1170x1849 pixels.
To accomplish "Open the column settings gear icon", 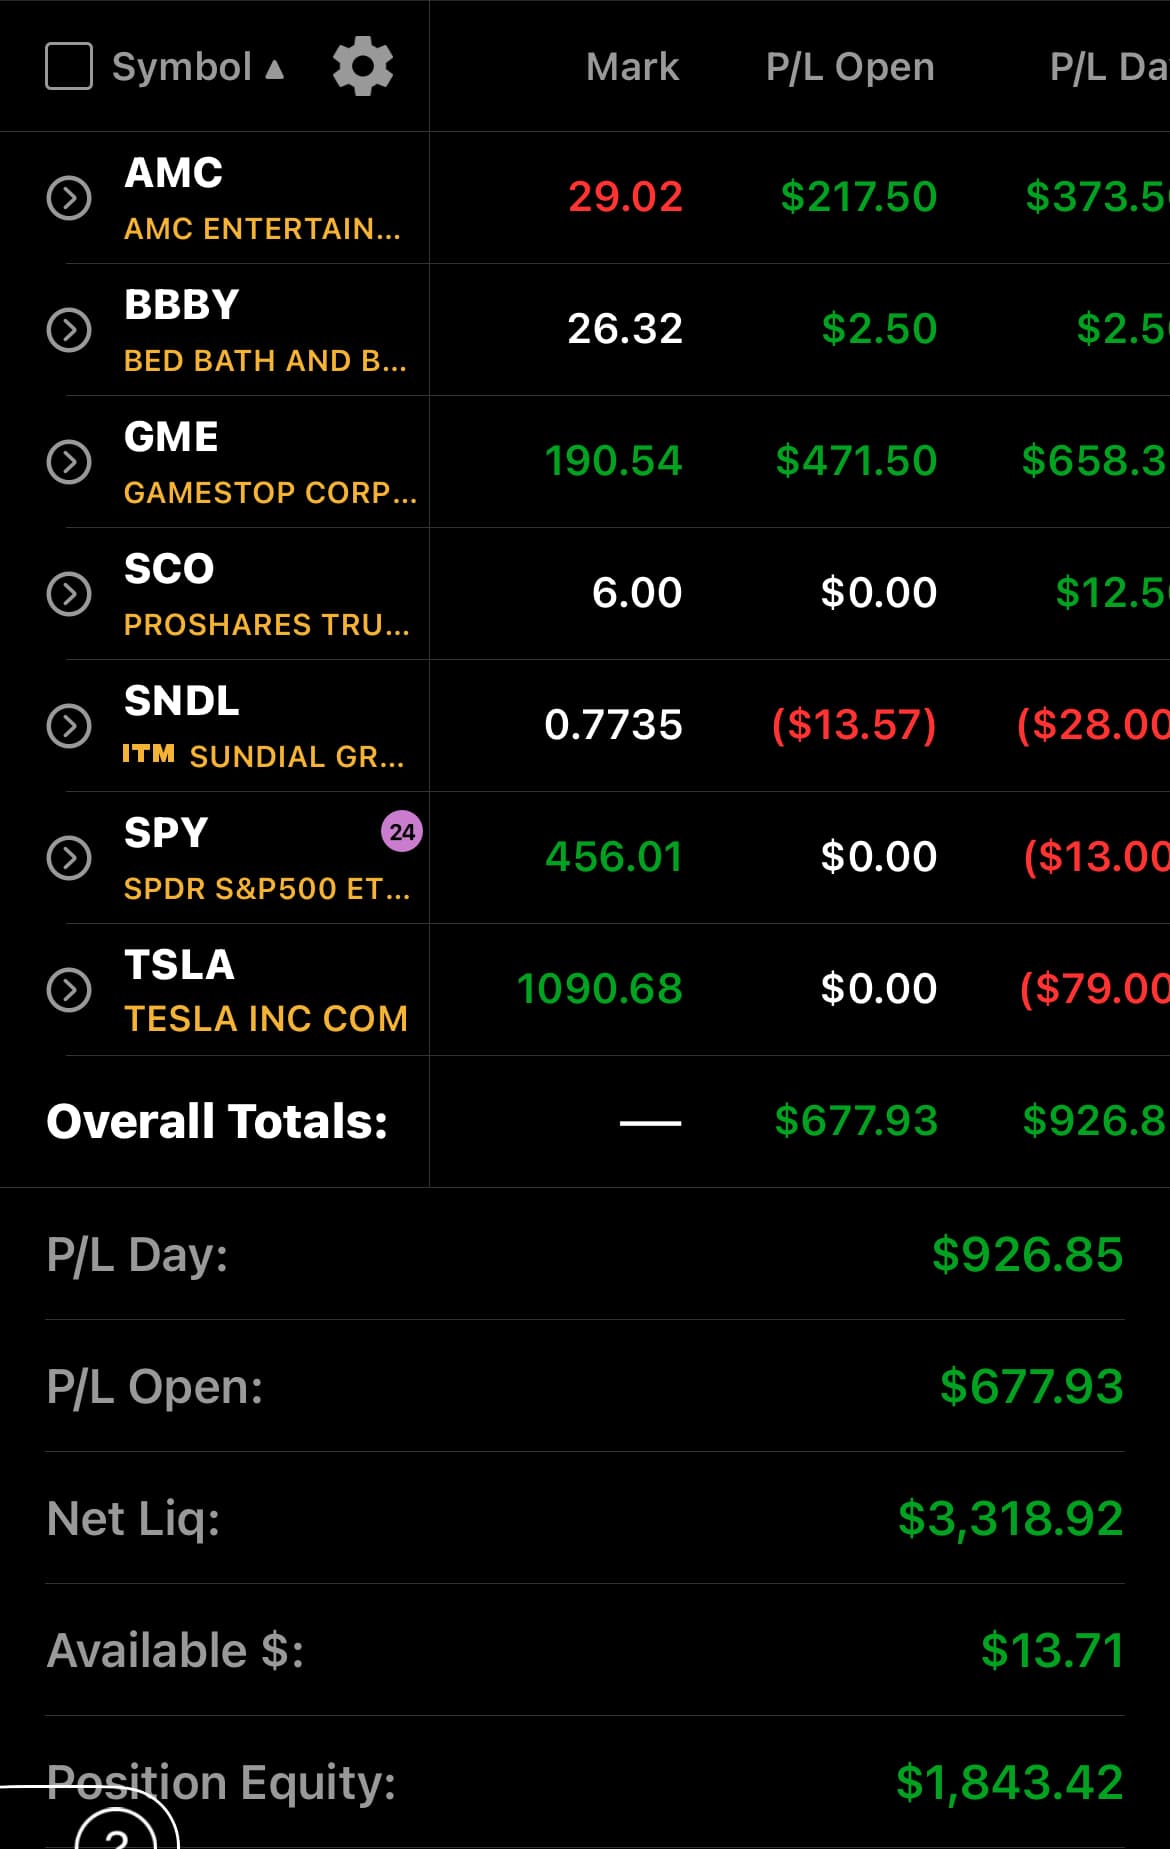I will click(x=363, y=67).
